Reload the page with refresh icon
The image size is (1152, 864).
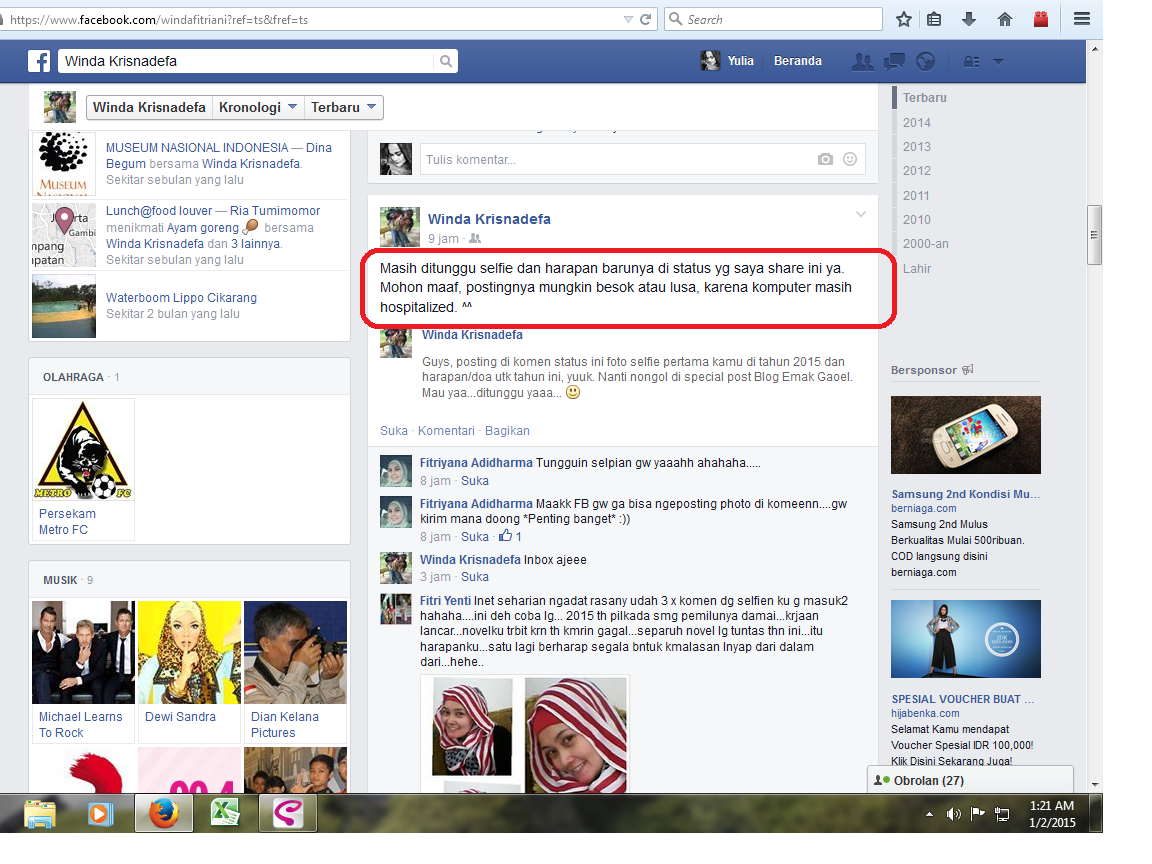645,20
